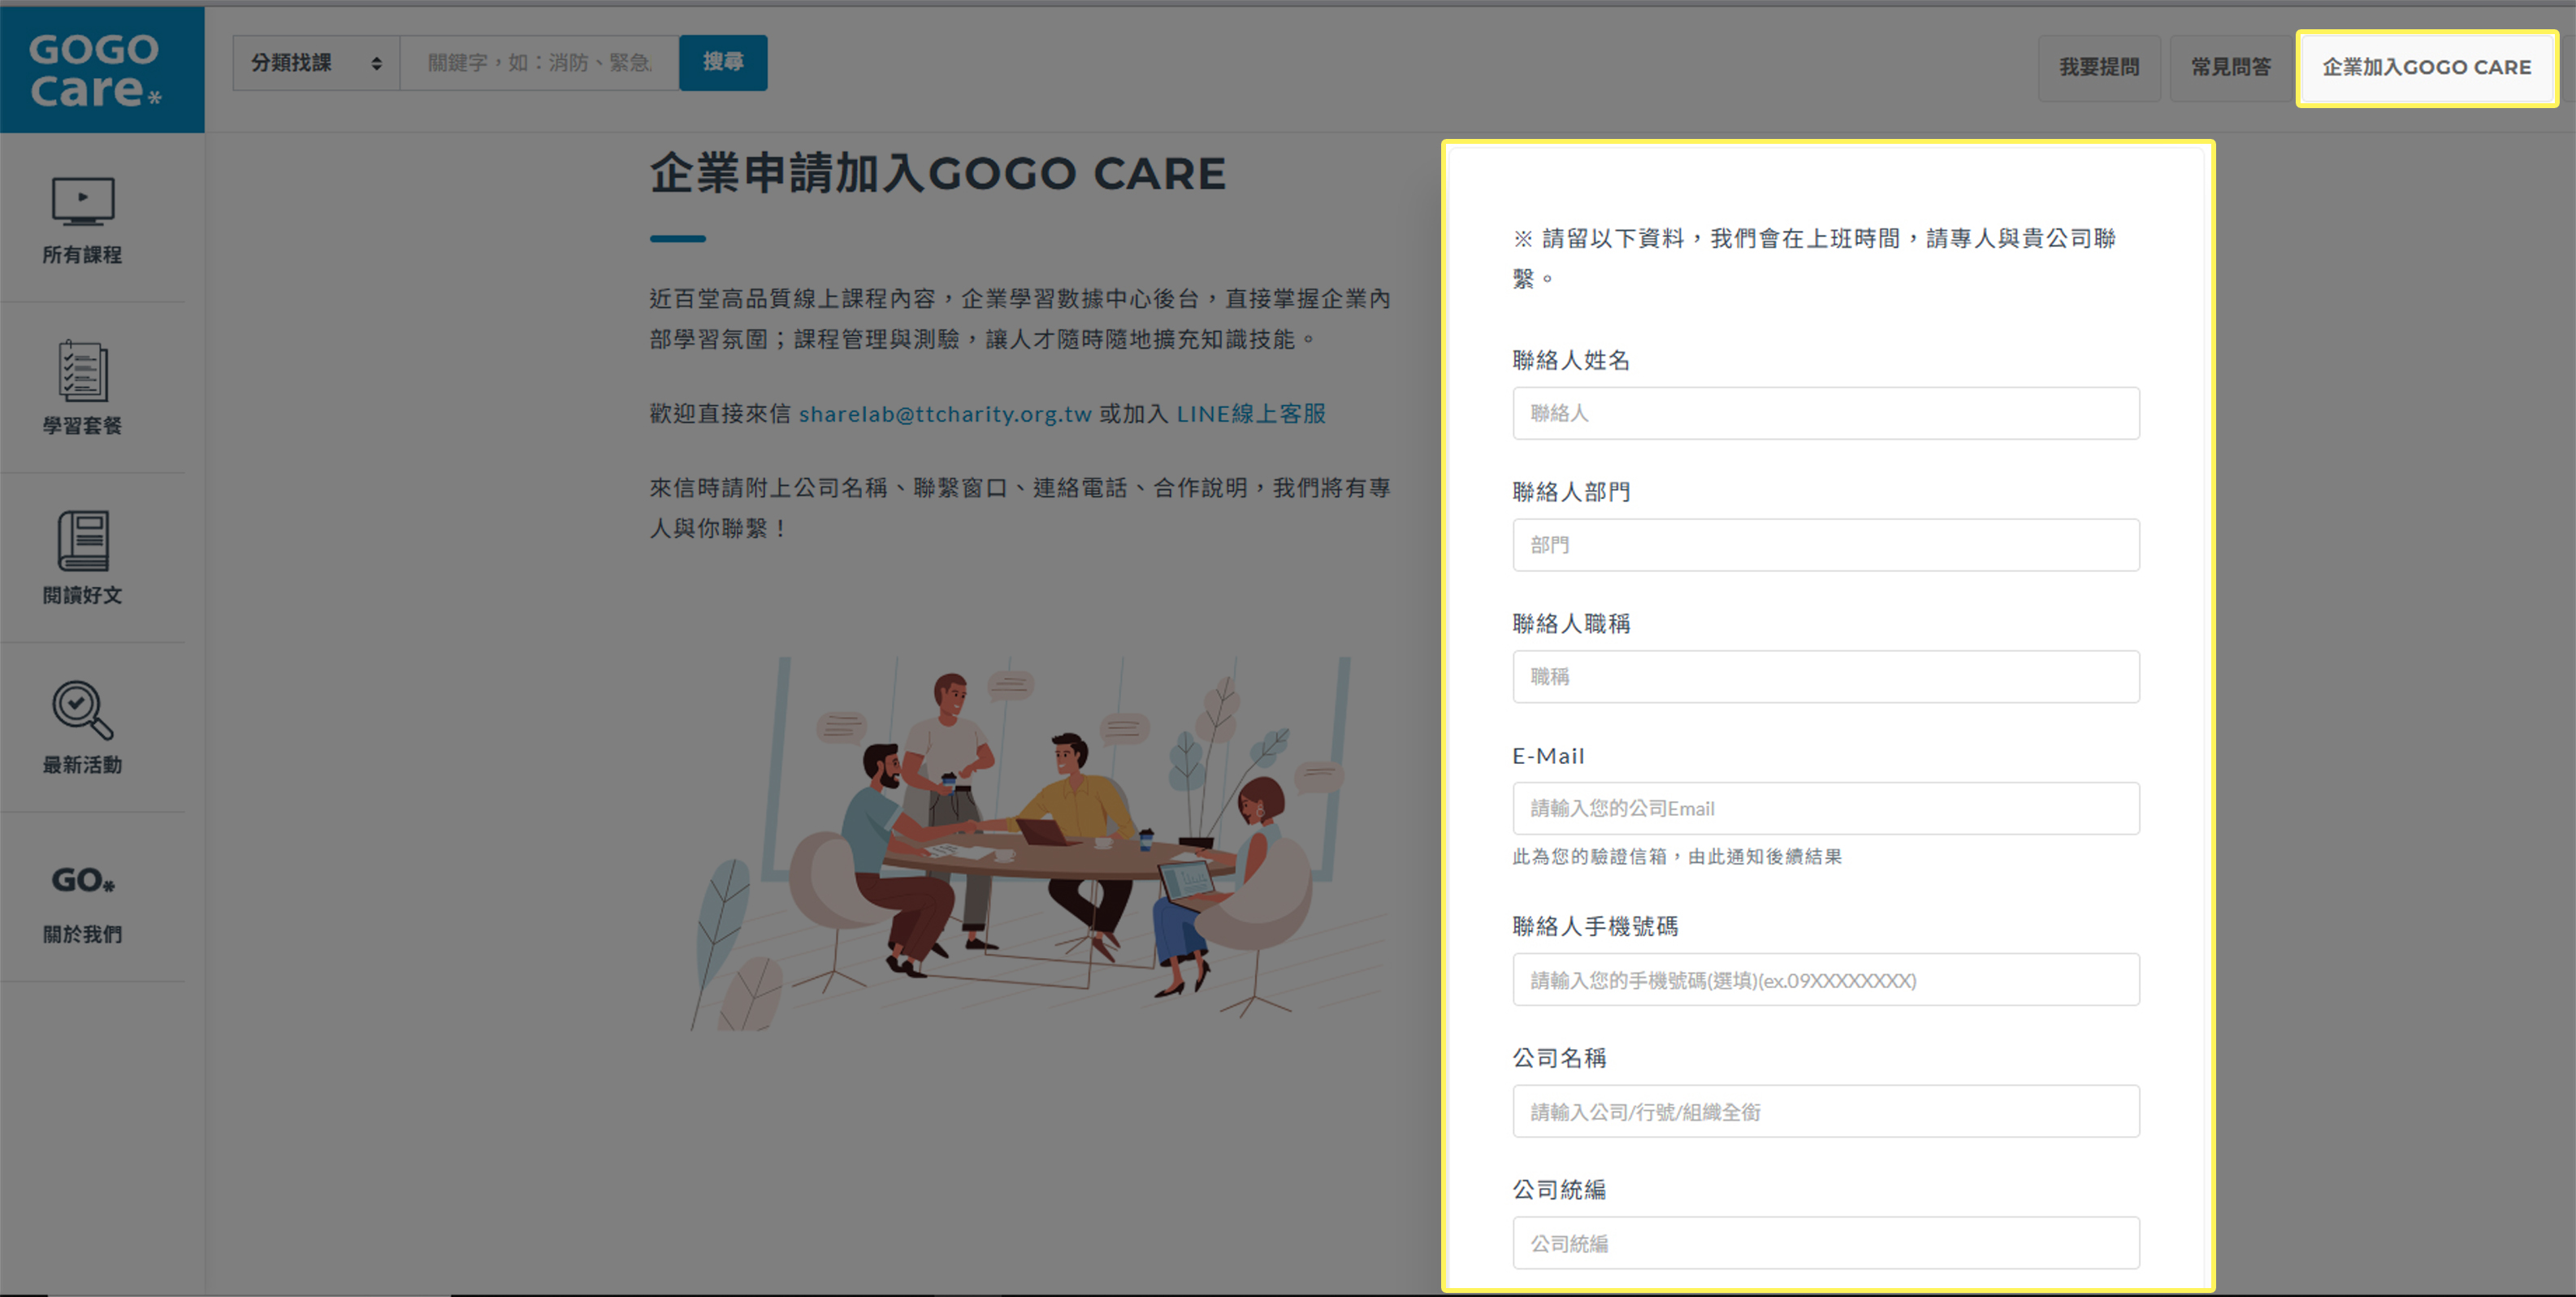Open 學習套餐 checklist icon
This screenshot has width=2576, height=1297.
point(83,371)
